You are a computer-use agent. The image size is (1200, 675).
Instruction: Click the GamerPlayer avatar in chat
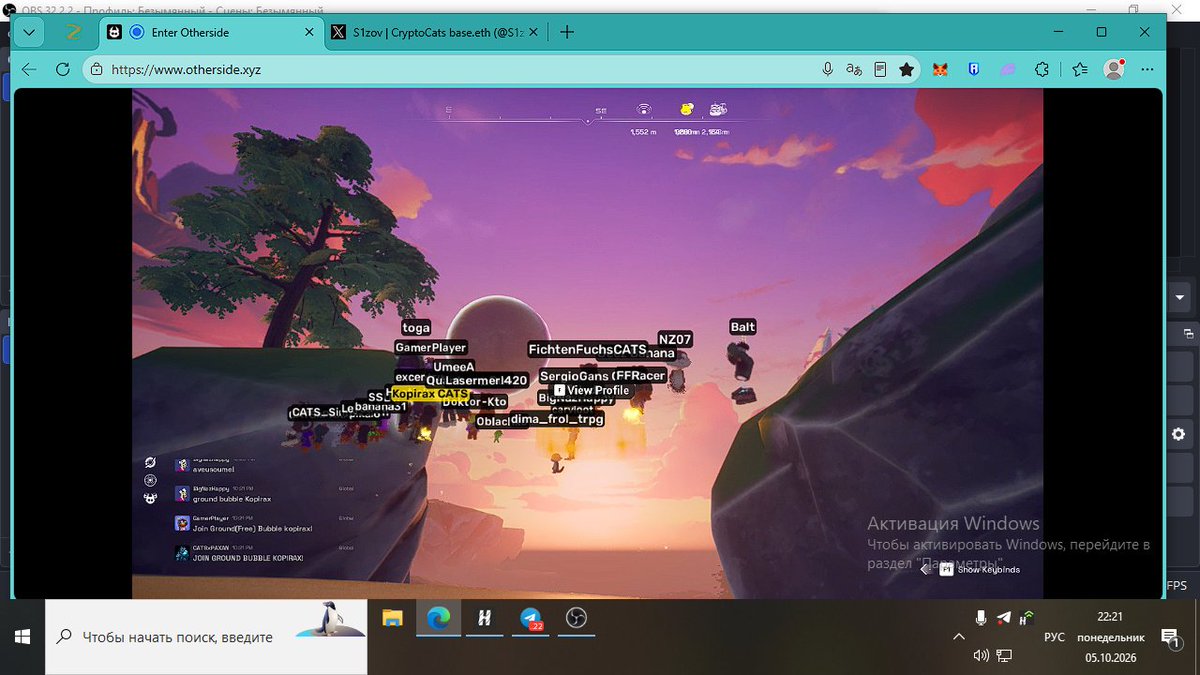[182, 523]
